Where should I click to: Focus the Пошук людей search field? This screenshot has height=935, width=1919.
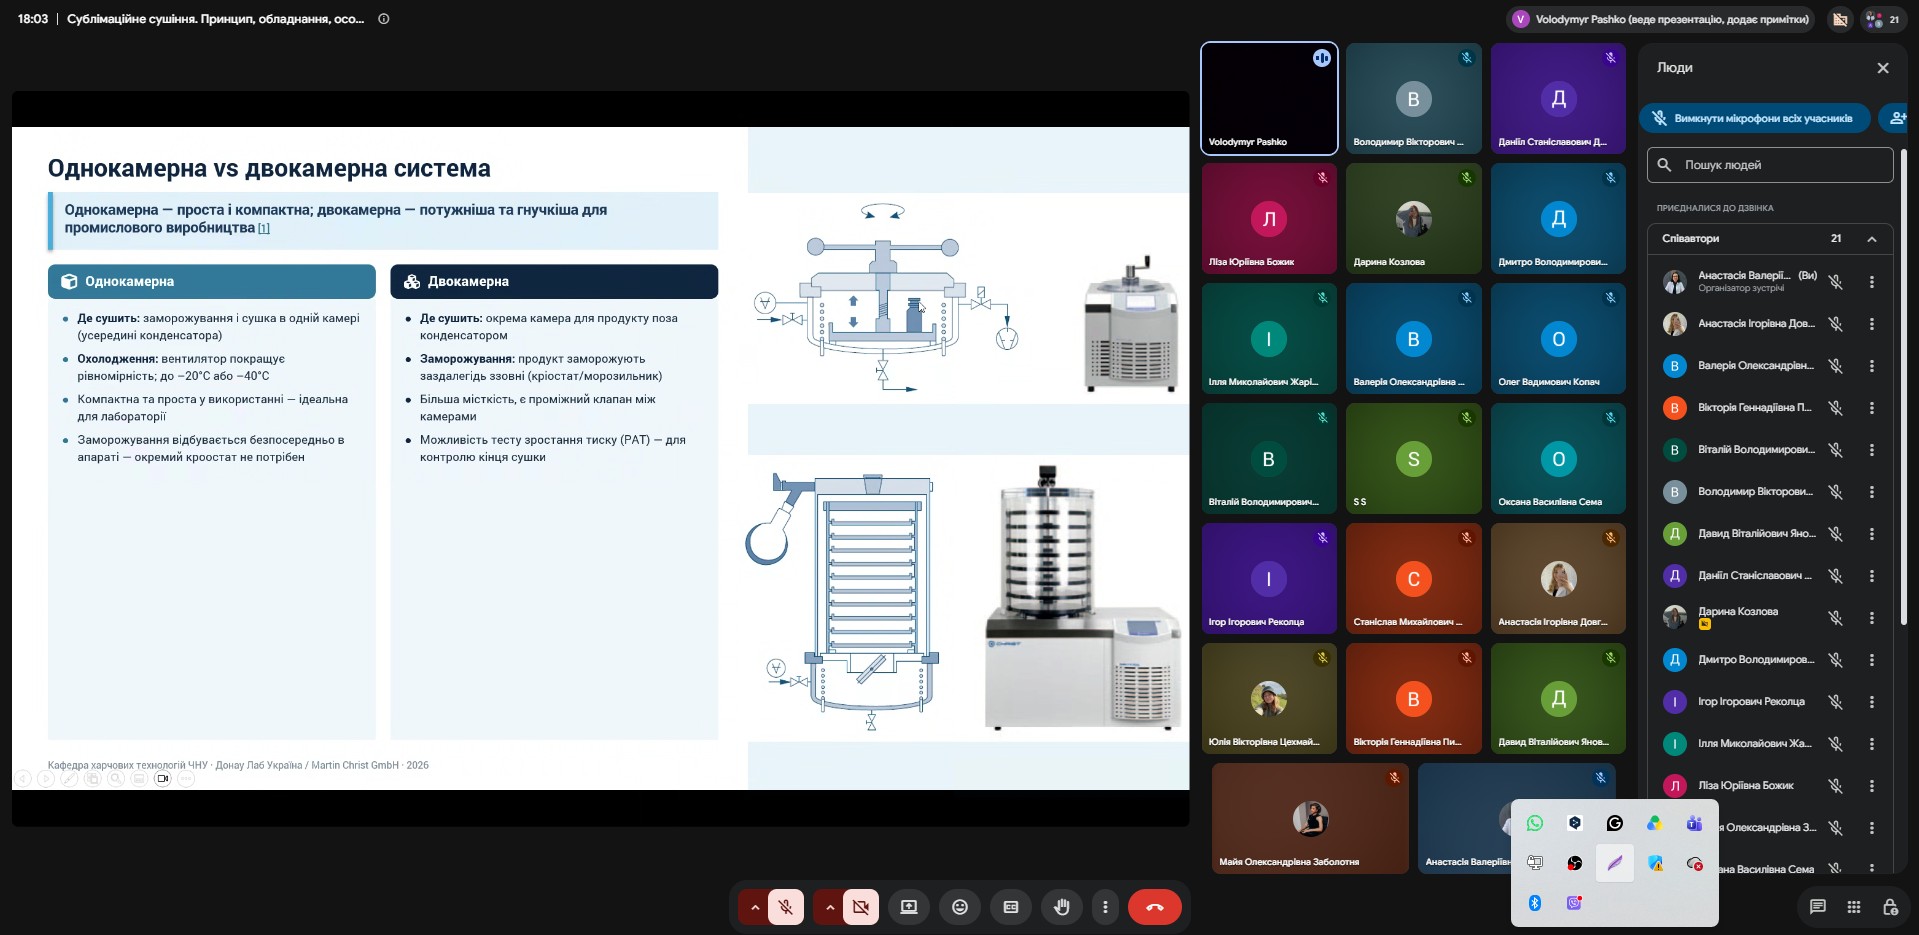[1770, 165]
